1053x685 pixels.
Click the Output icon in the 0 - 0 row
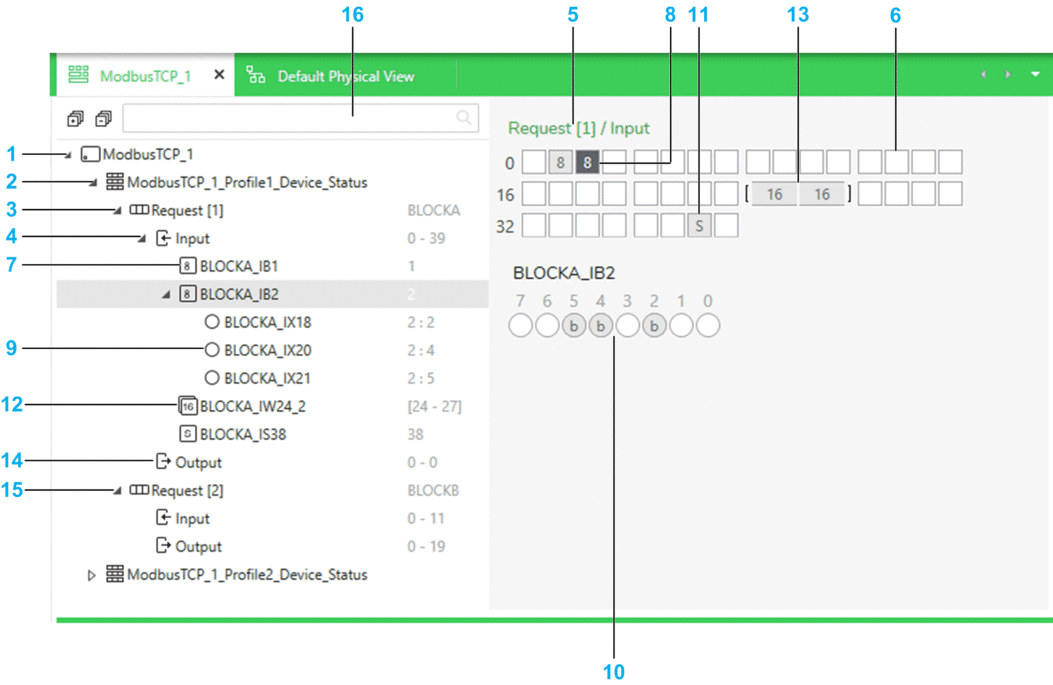[163, 461]
